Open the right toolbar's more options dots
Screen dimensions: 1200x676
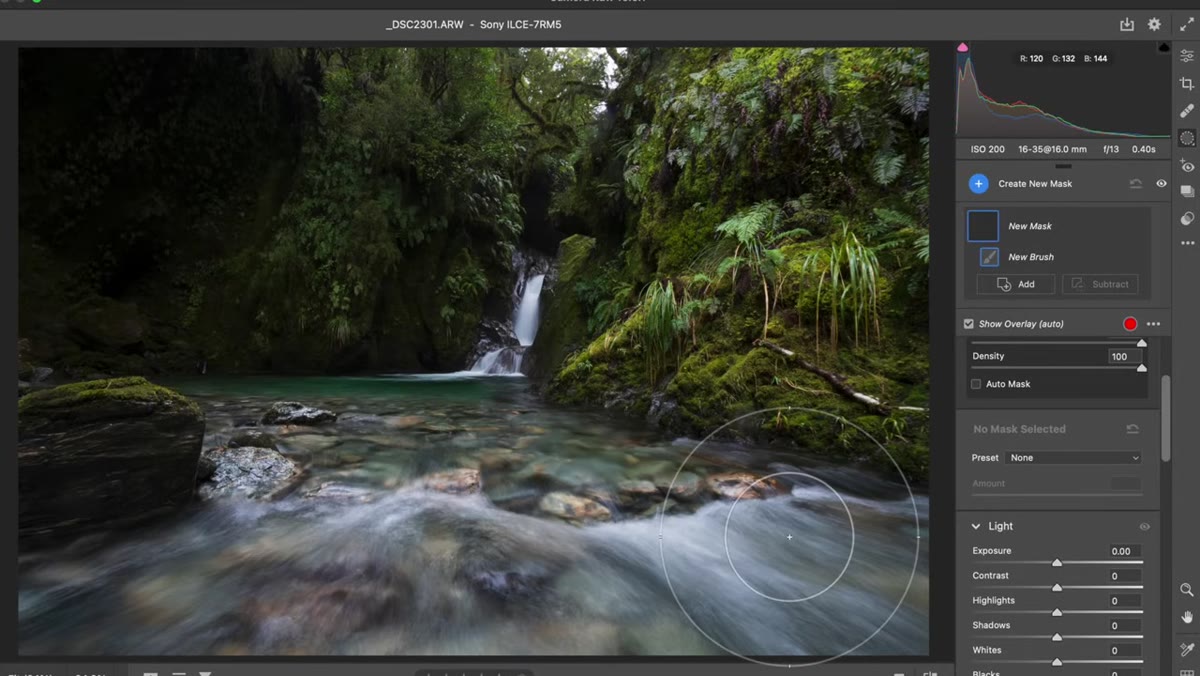click(x=1187, y=243)
